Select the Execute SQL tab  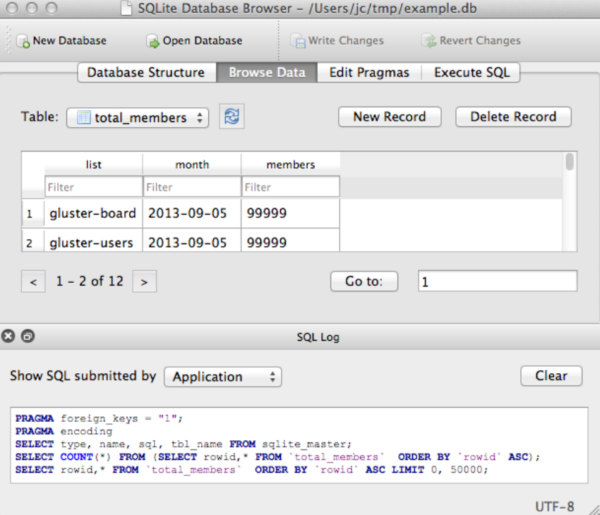pyautogui.click(x=470, y=73)
